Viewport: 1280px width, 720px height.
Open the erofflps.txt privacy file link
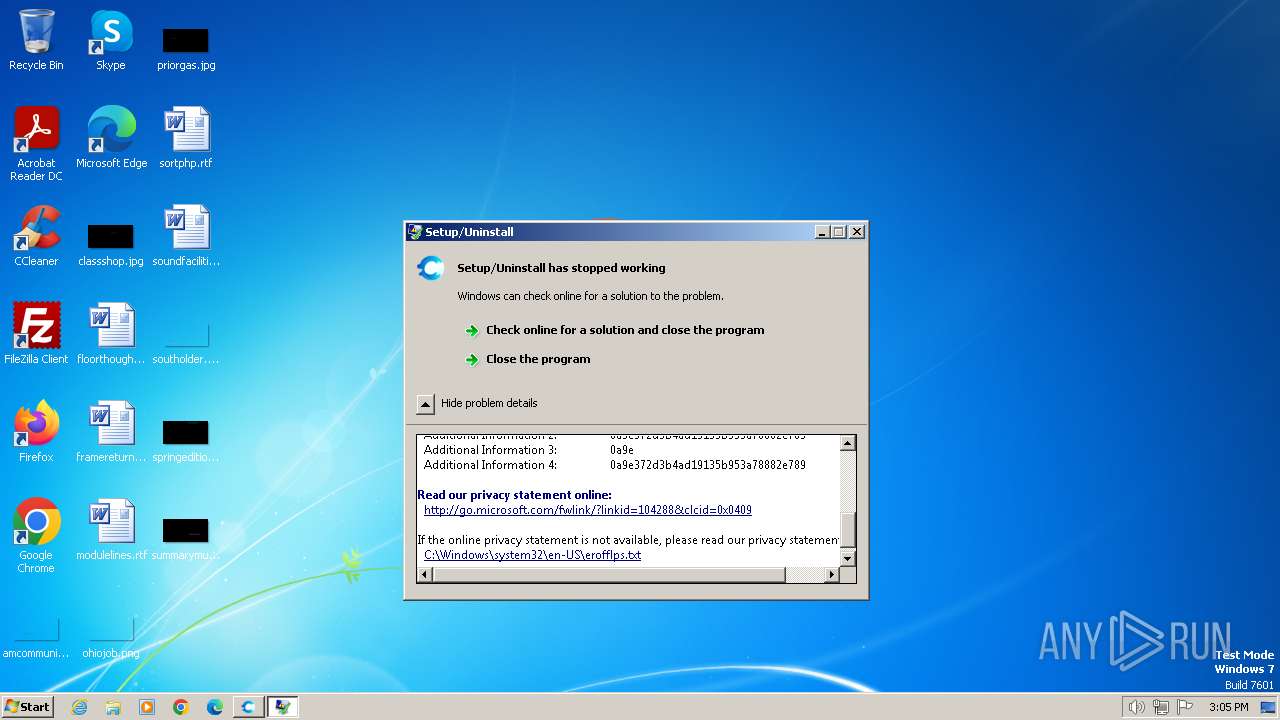click(533, 555)
